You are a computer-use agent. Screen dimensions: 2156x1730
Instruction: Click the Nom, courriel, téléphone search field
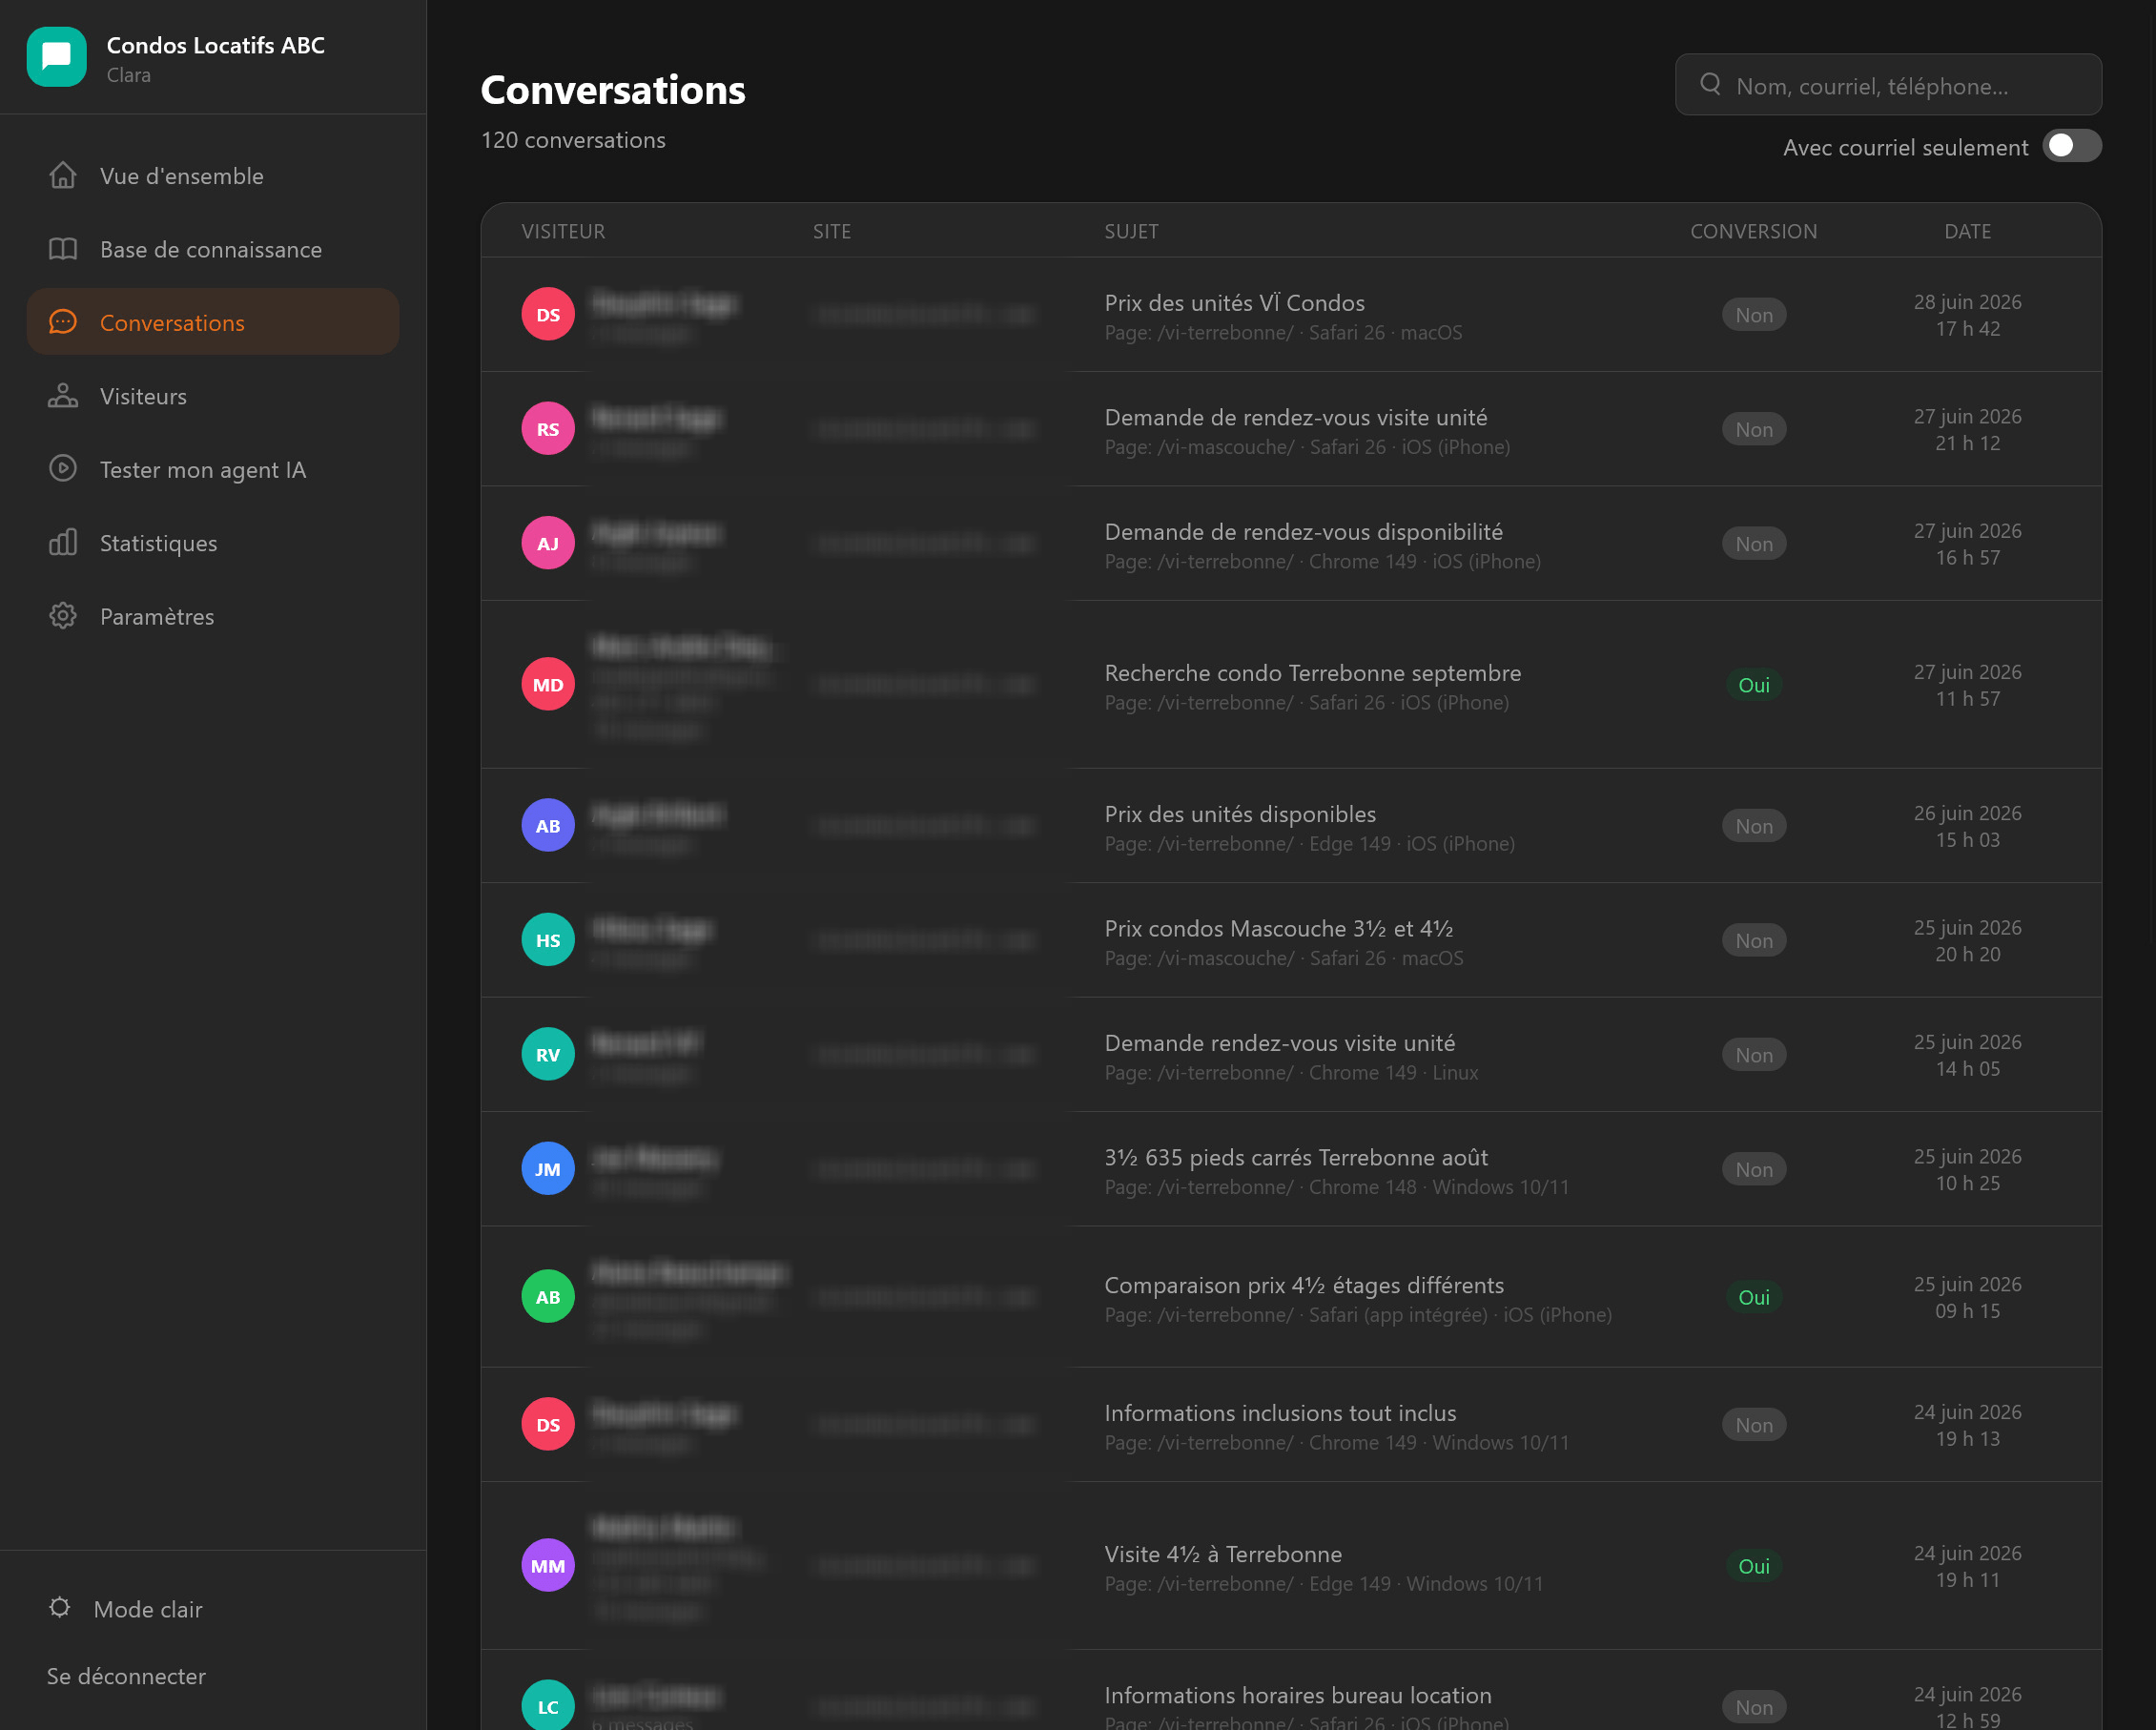coord(1889,85)
